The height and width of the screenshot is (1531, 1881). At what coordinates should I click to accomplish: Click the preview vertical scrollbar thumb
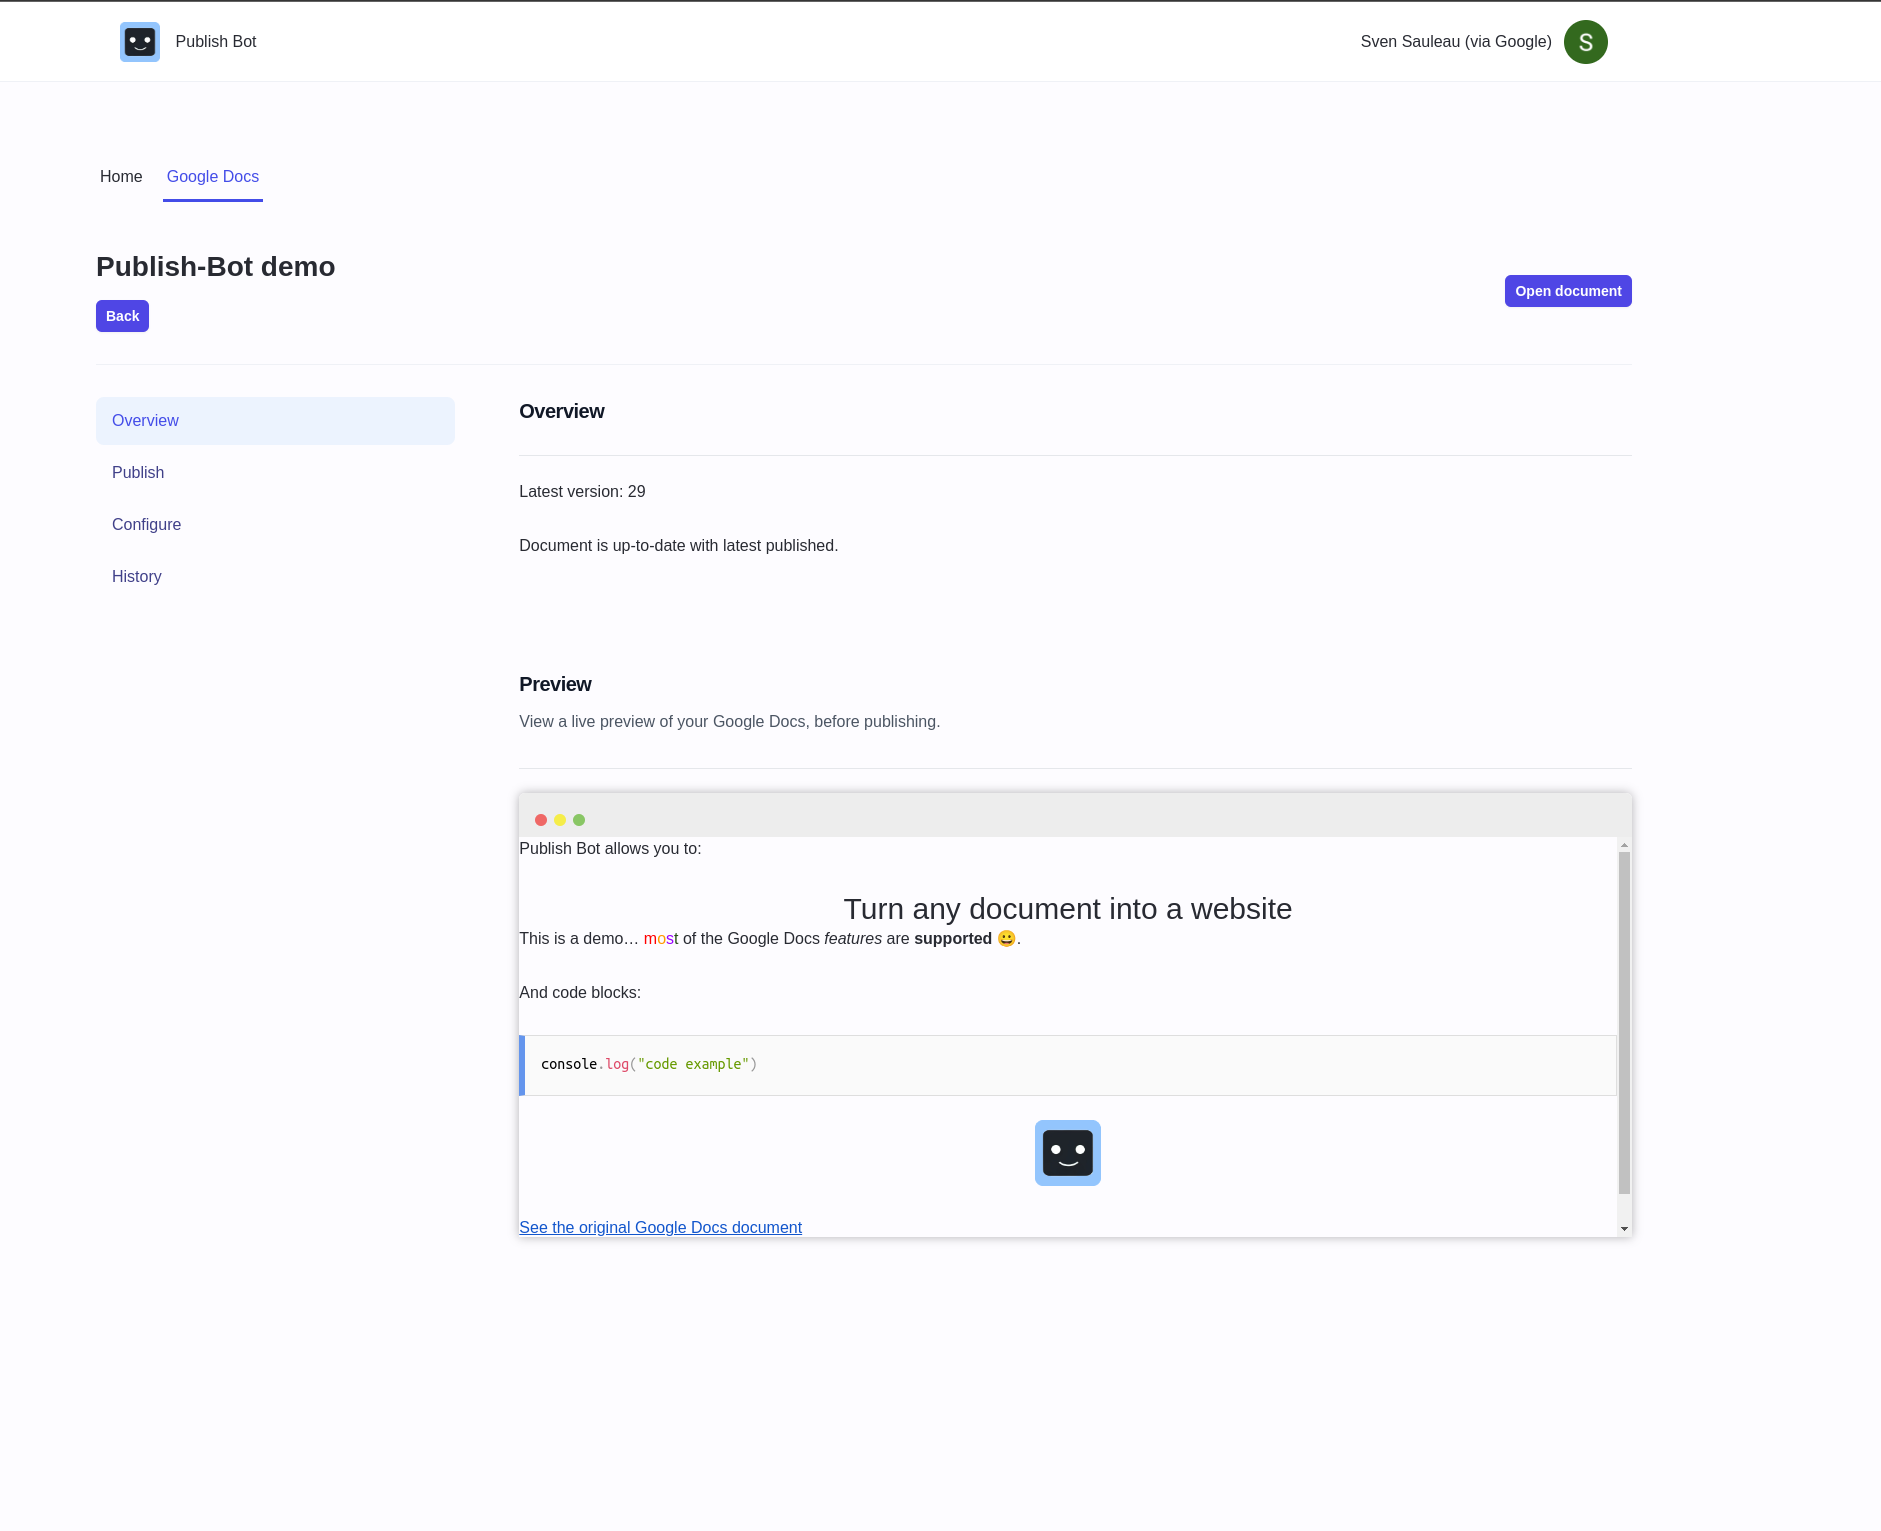pyautogui.click(x=1624, y=1023)
